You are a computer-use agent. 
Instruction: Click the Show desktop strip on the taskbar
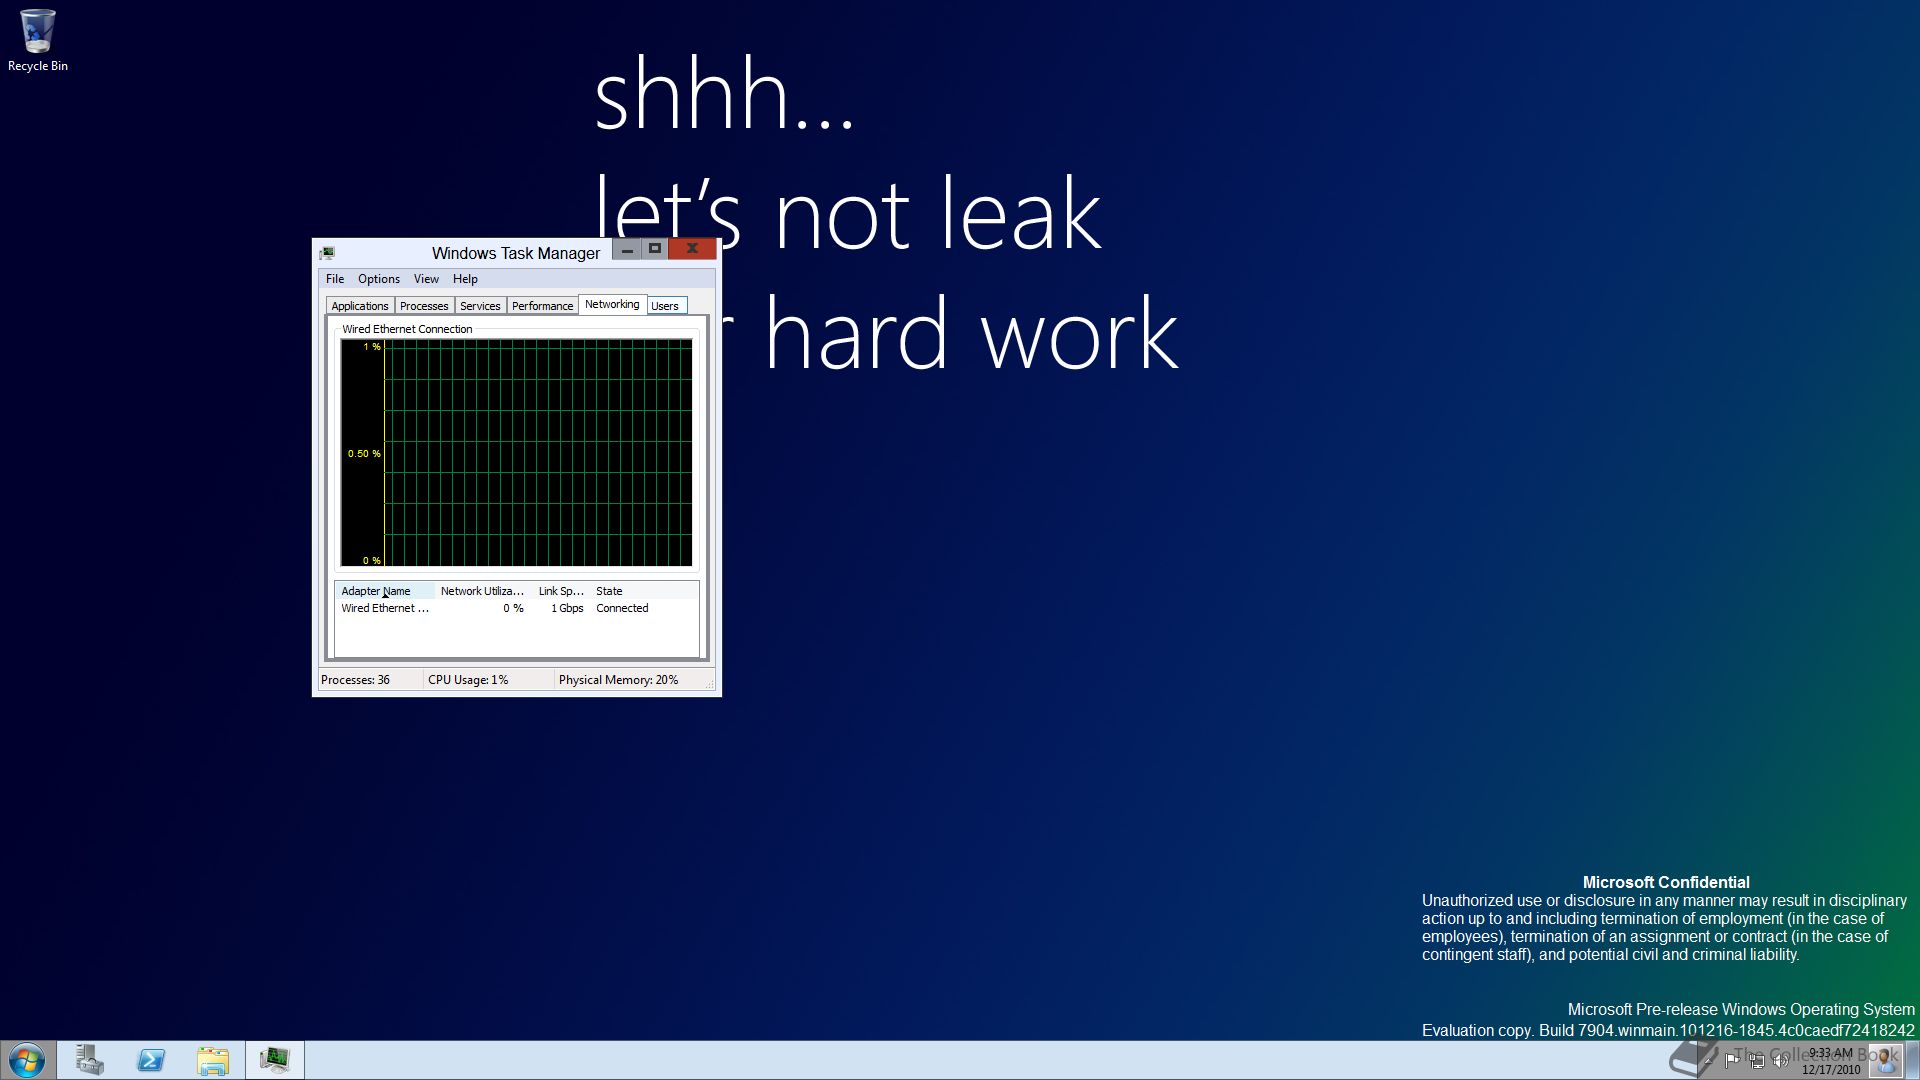pyautogui.click(x=1912, y=1060)
